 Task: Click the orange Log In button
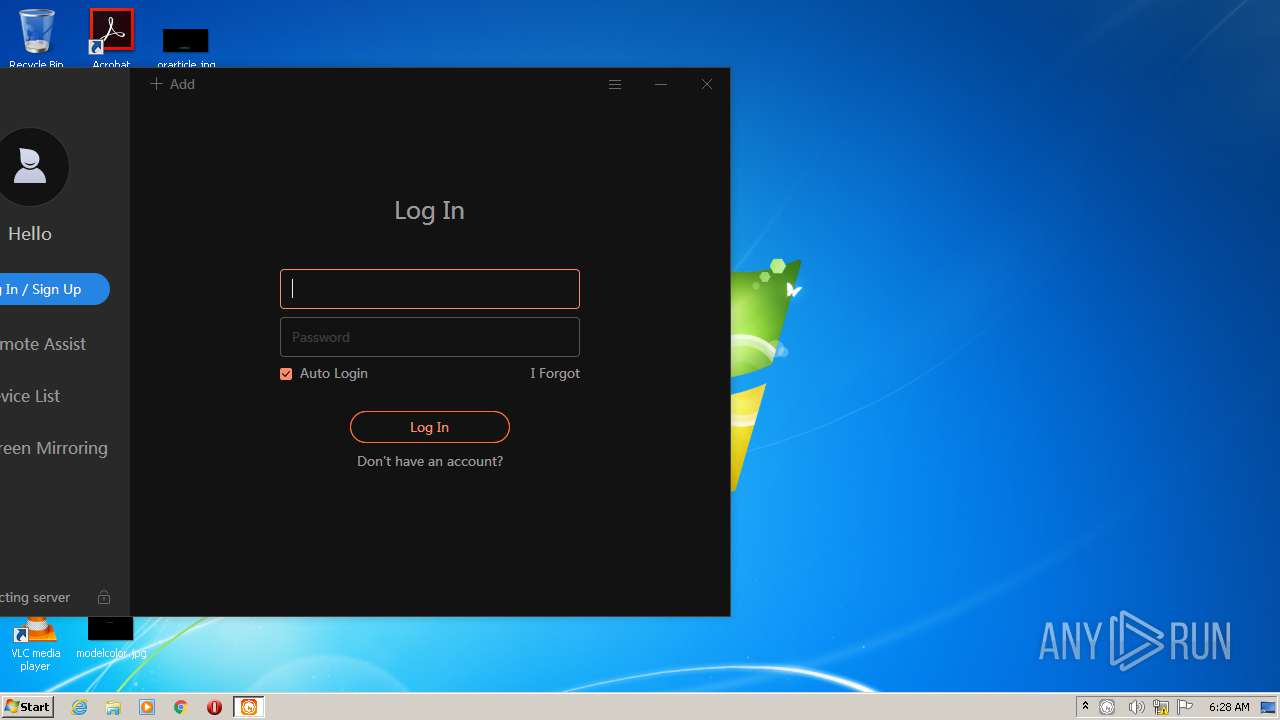point(430,427)
